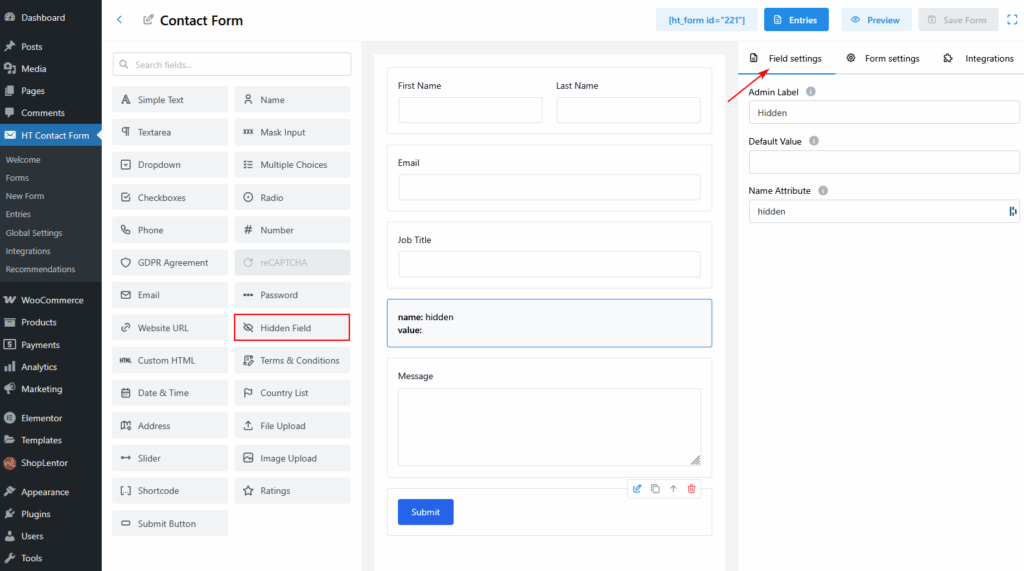Switch to the Form settings tab
This screenshot has width=1024, height=571.
click(883, 58)
